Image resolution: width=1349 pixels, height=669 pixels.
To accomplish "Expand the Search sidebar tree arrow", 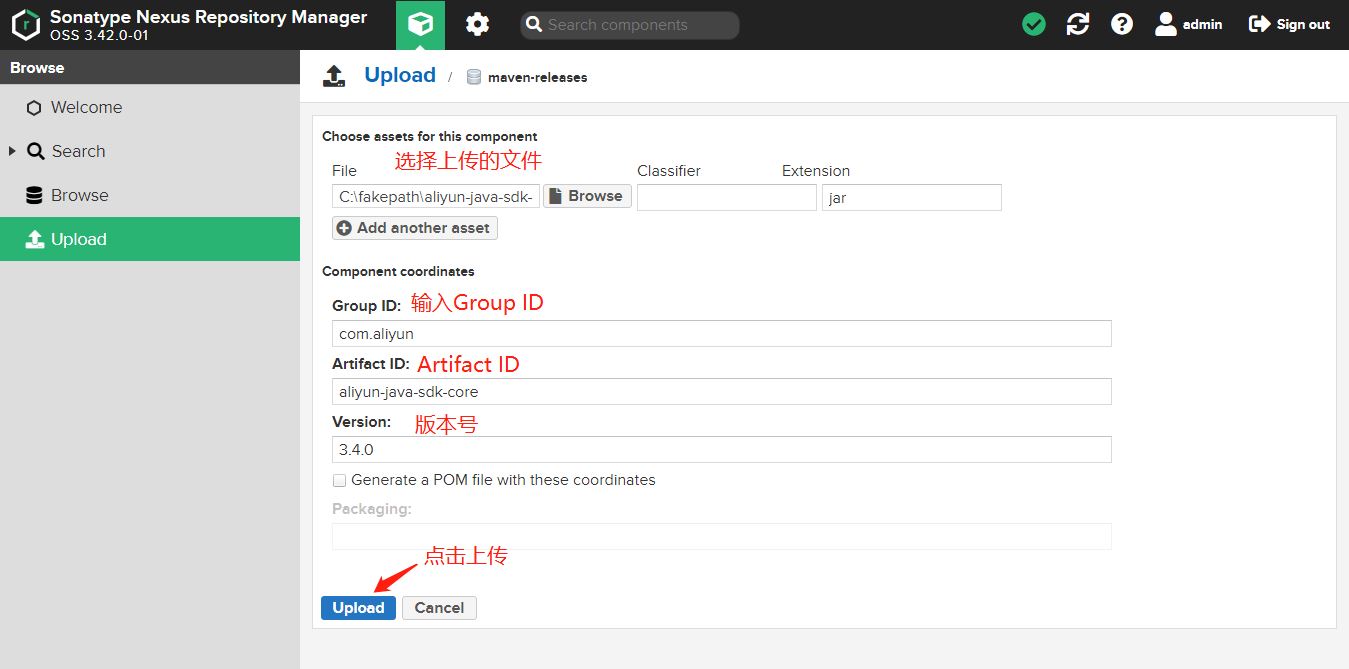I will click(x=12, y=151).
